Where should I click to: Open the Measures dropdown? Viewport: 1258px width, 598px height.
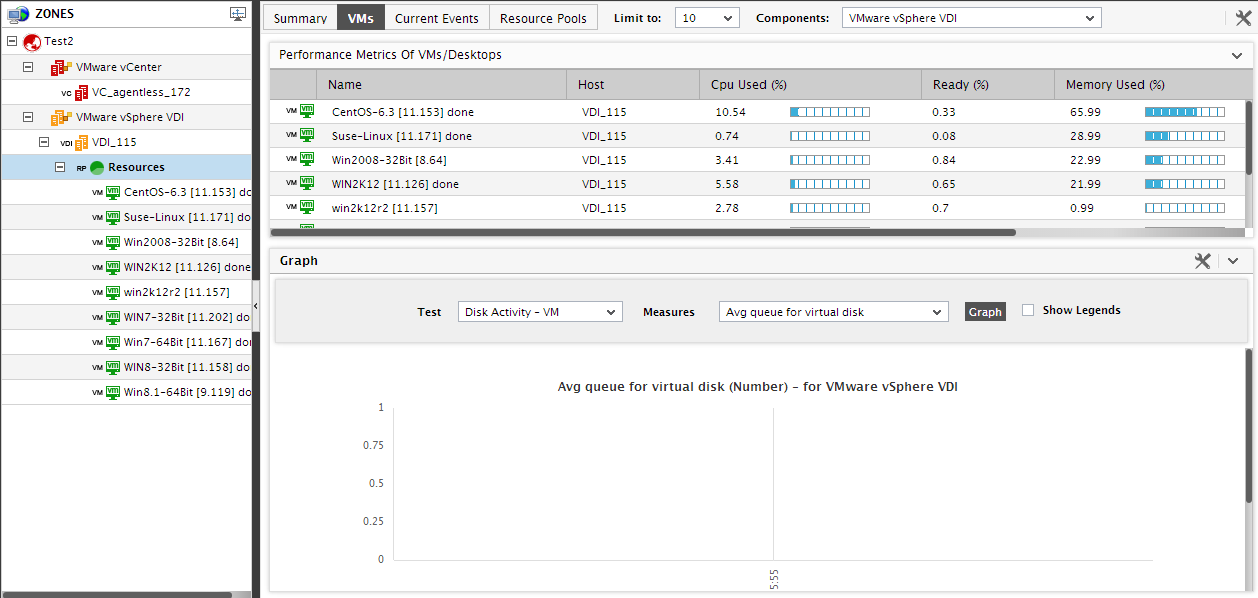[x=833, y=312]
